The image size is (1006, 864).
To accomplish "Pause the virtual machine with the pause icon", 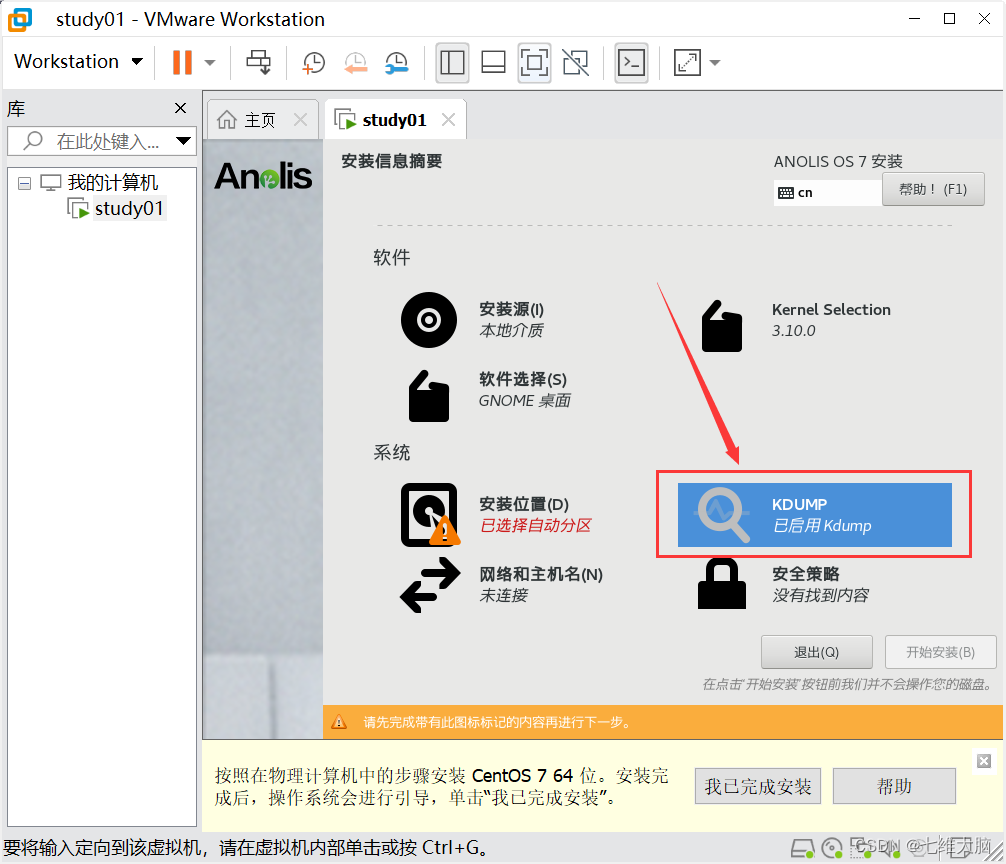I will click(182, 62).
